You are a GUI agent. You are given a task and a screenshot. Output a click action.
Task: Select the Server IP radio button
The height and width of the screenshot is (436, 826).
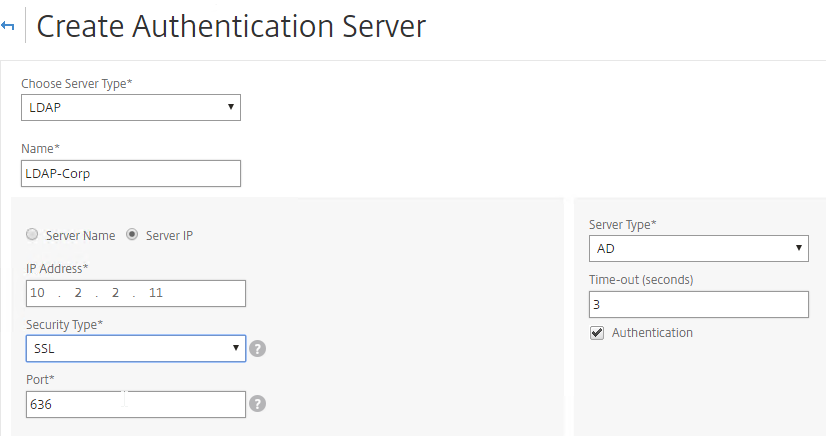click(132, 234)
